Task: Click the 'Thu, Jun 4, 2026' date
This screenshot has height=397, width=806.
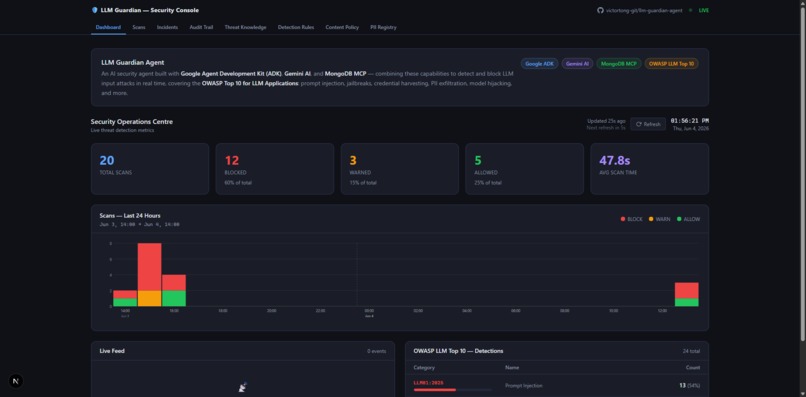Action: (x=691, y=129)
